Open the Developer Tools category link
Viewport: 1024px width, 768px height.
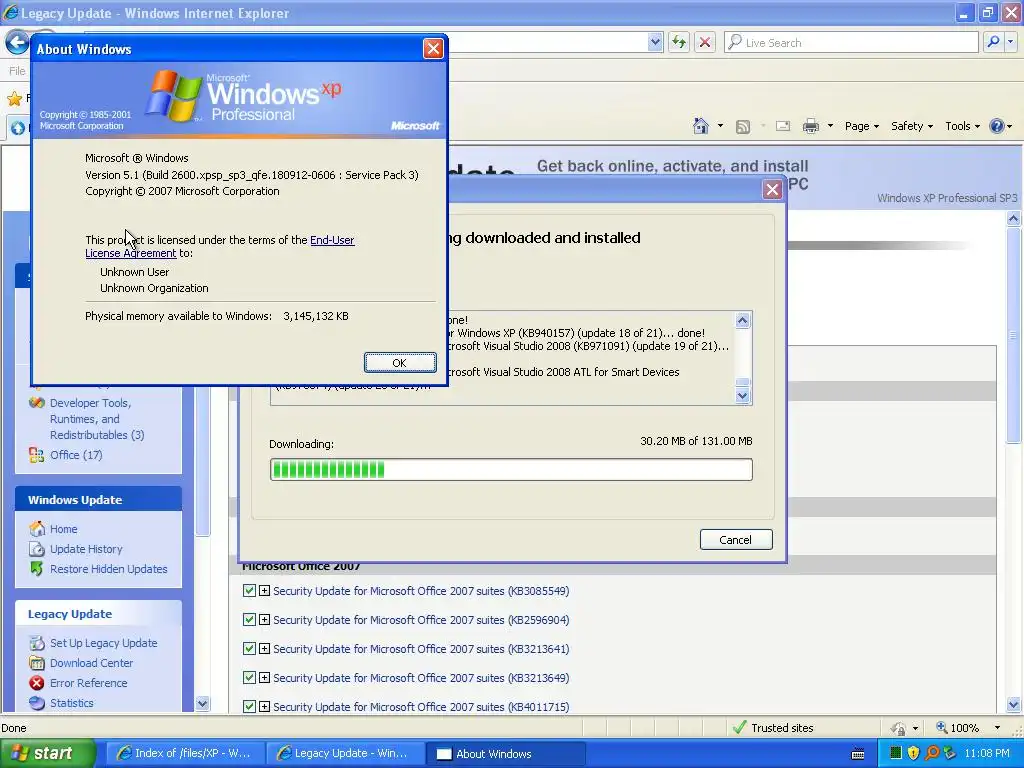97,419
